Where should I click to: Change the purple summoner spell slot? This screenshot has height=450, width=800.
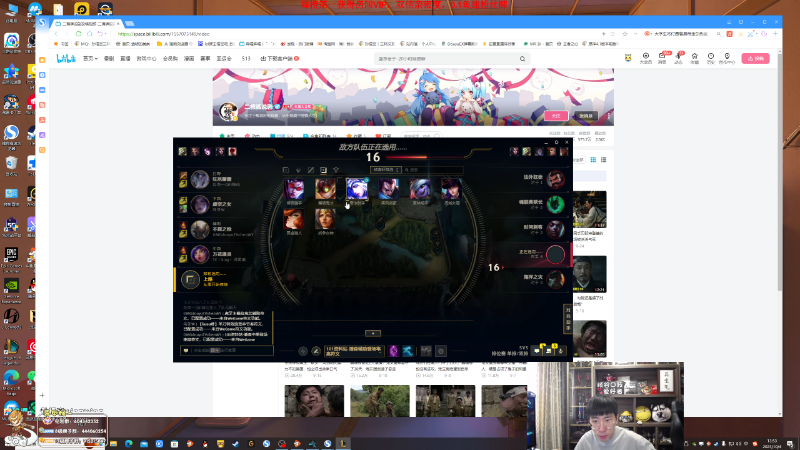(x=393, y=351)
